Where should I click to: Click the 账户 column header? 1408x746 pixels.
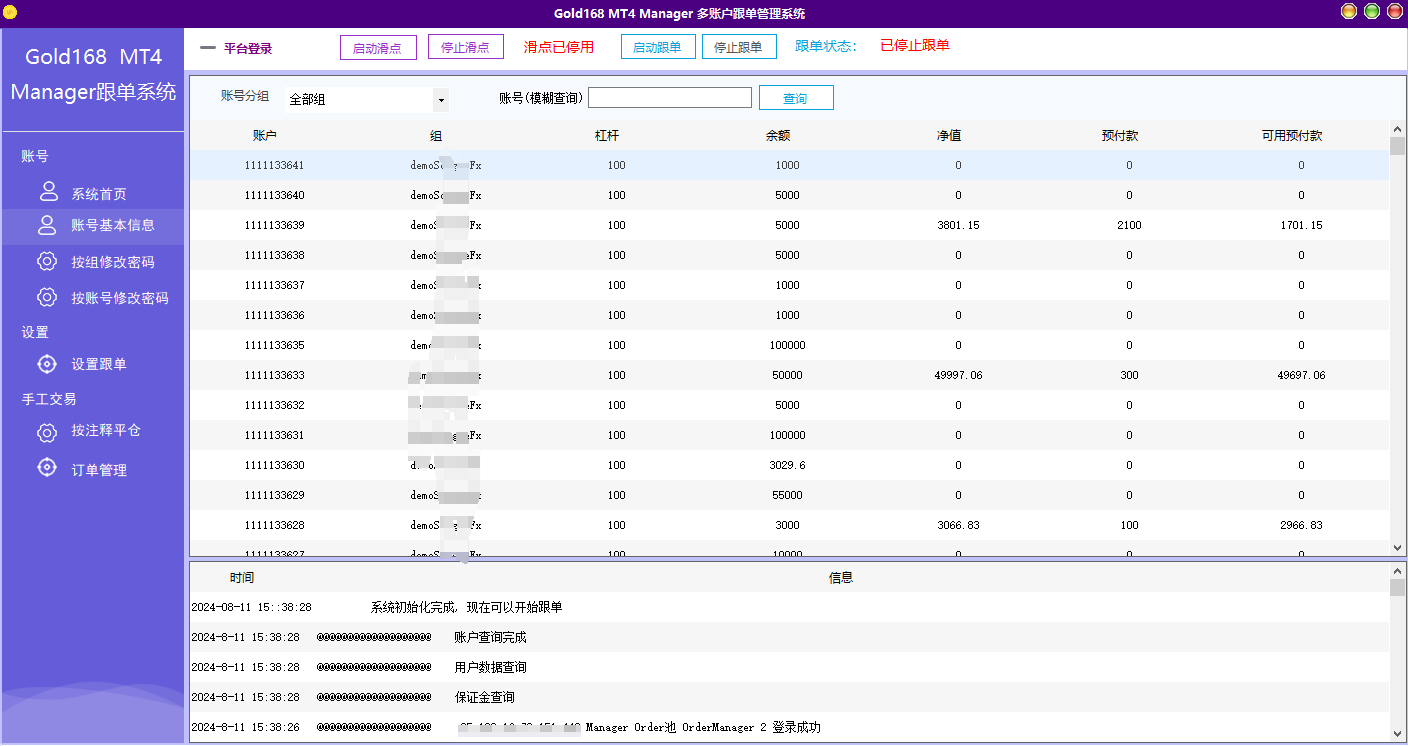pyautogui.click(x=265, y=136)
